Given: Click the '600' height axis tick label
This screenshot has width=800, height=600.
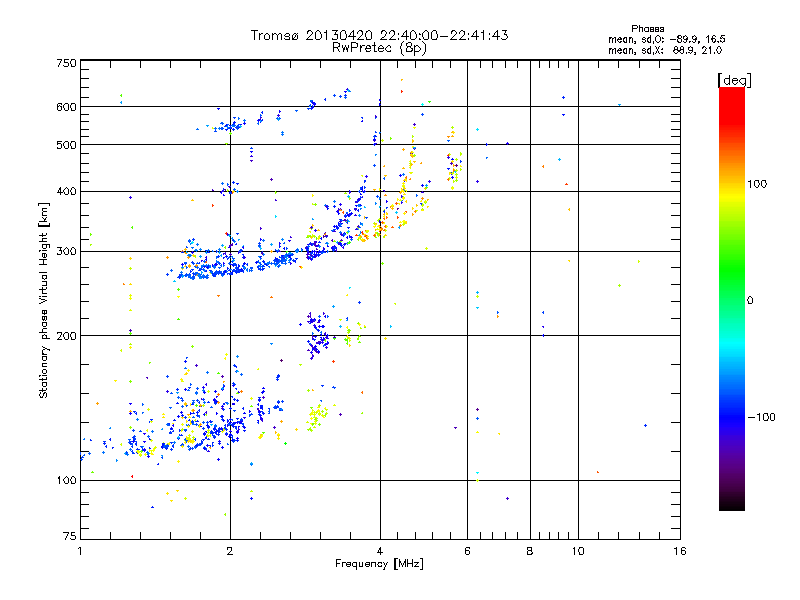Looking at the screenshot, I should 66,107.
